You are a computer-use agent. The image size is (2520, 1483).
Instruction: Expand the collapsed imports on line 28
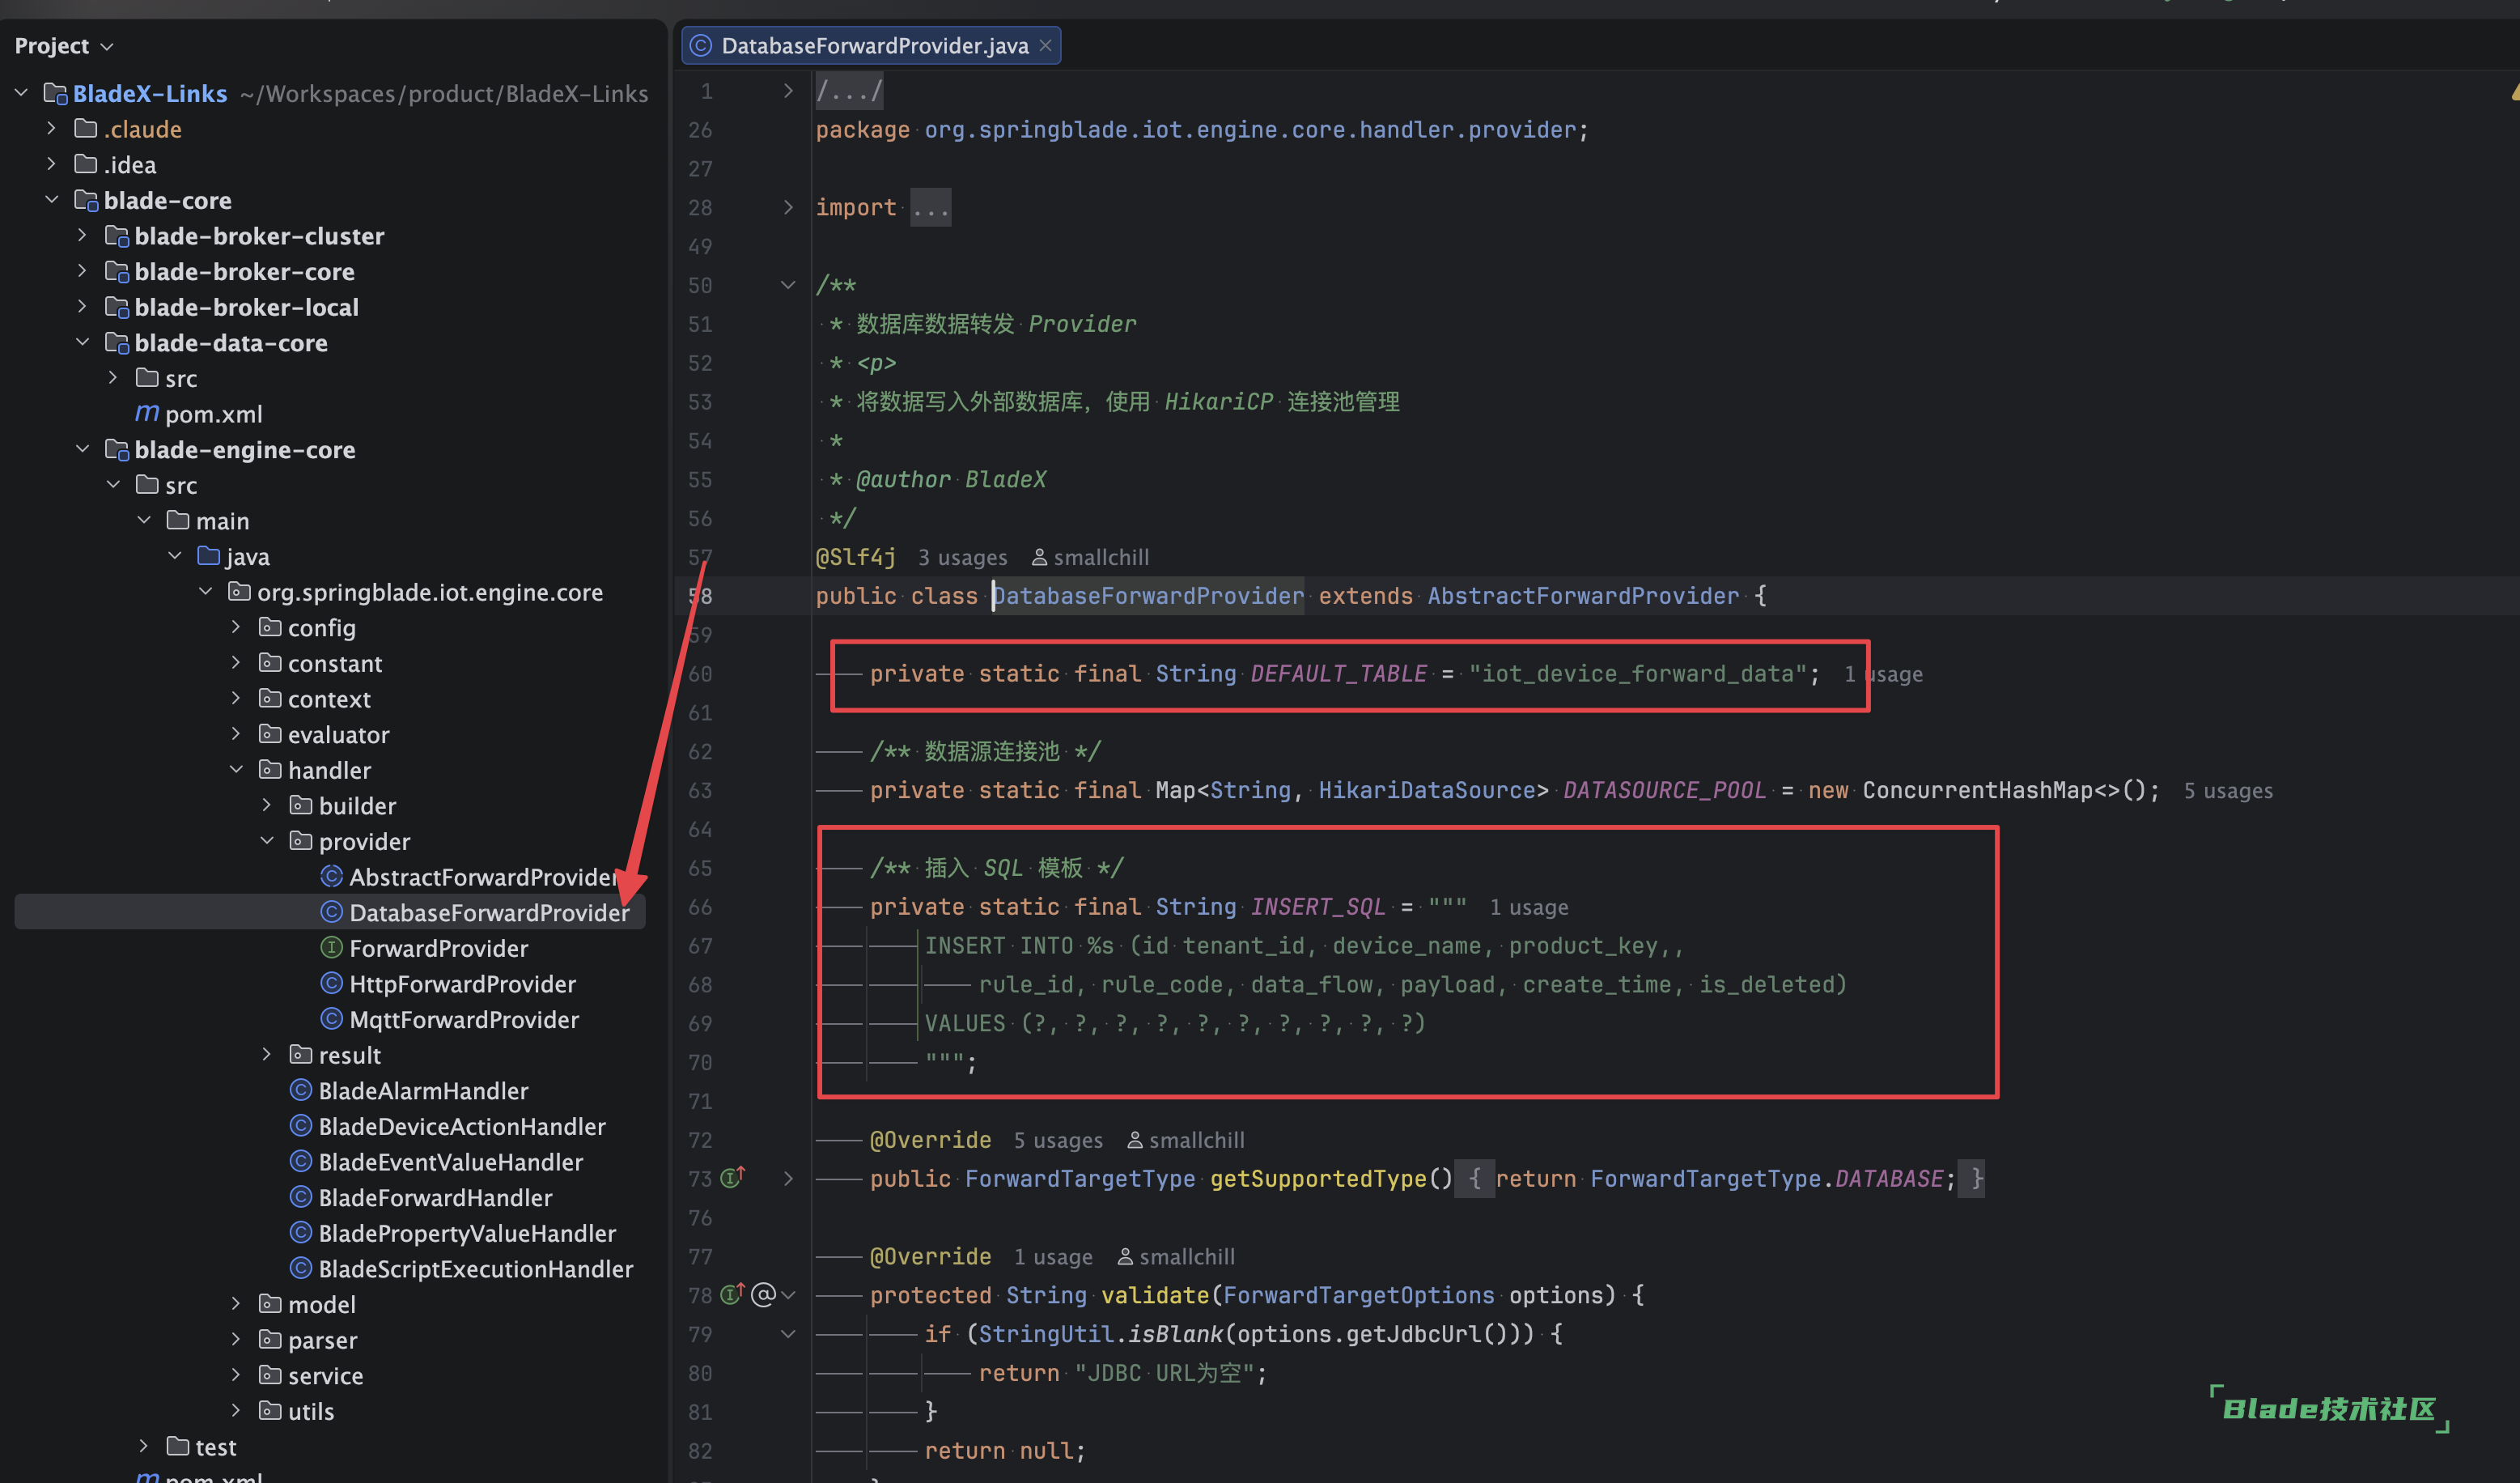[x=788, y=207]
